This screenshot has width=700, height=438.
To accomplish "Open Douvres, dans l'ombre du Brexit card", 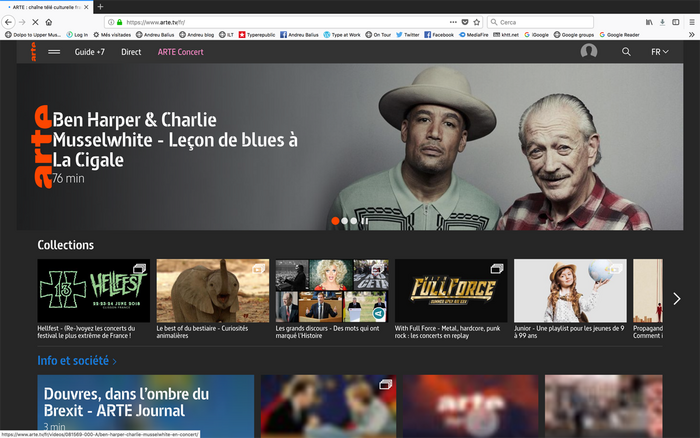I will coord(146,406).
